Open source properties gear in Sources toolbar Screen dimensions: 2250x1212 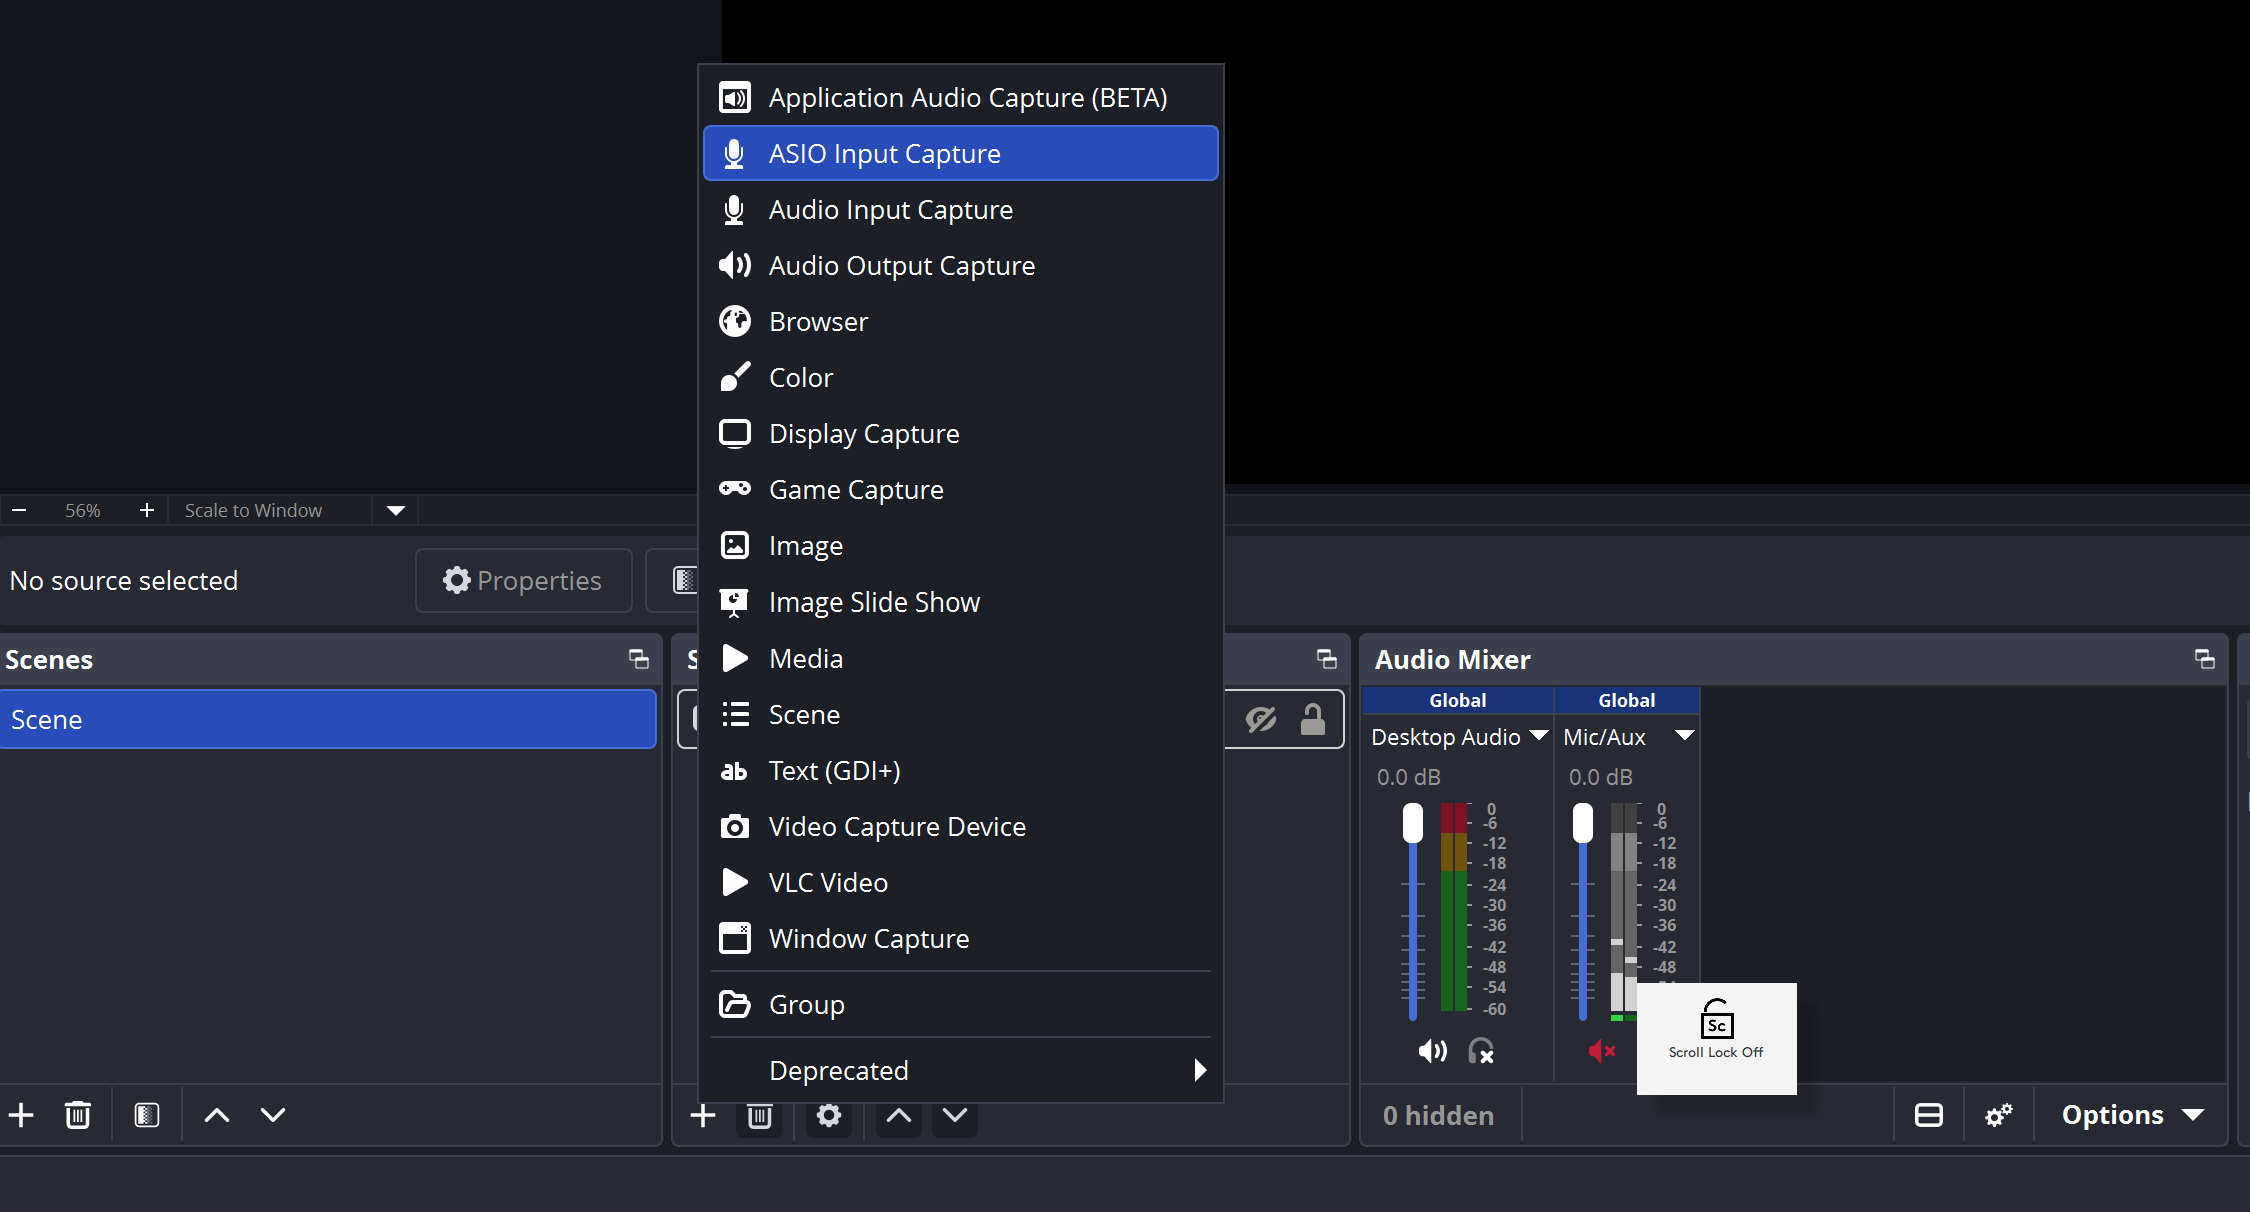(x=829, y=1116)
